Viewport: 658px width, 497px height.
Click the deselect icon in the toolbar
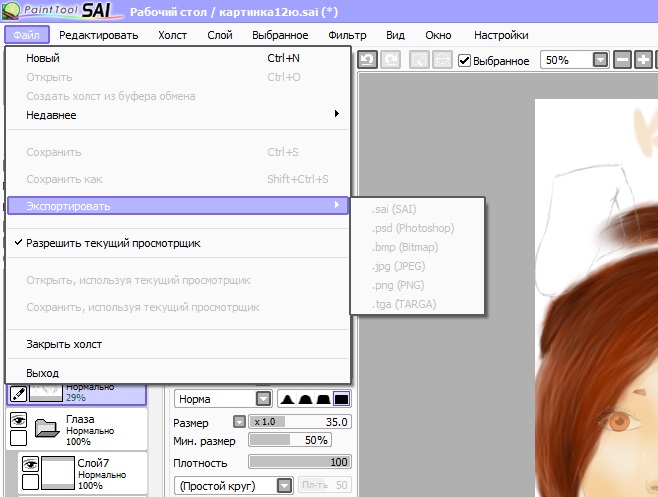pos(419,60)
